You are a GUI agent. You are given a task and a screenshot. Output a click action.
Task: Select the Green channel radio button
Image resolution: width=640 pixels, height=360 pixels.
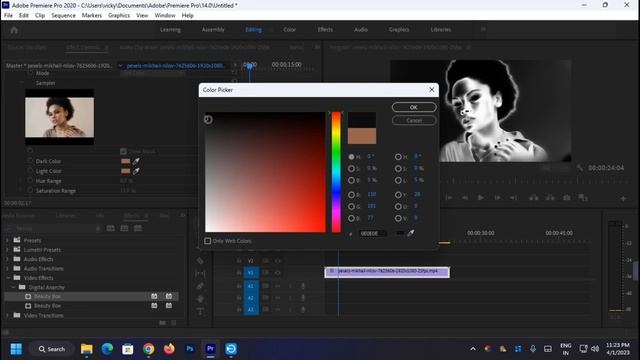351,207
